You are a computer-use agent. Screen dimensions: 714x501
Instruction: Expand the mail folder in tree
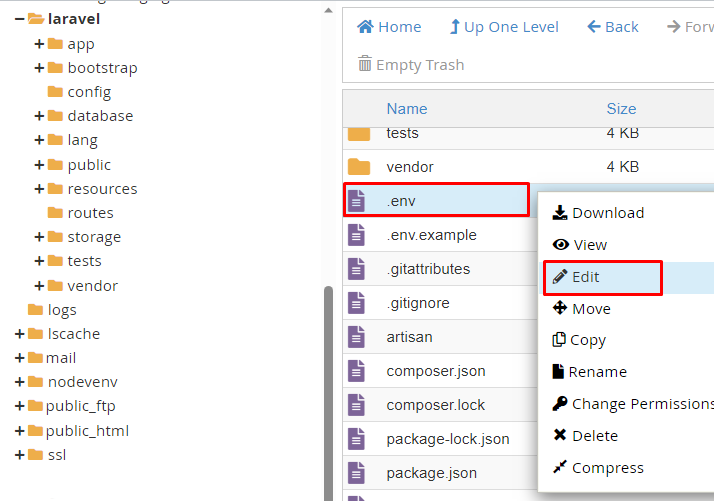click(x=19, y=358)
